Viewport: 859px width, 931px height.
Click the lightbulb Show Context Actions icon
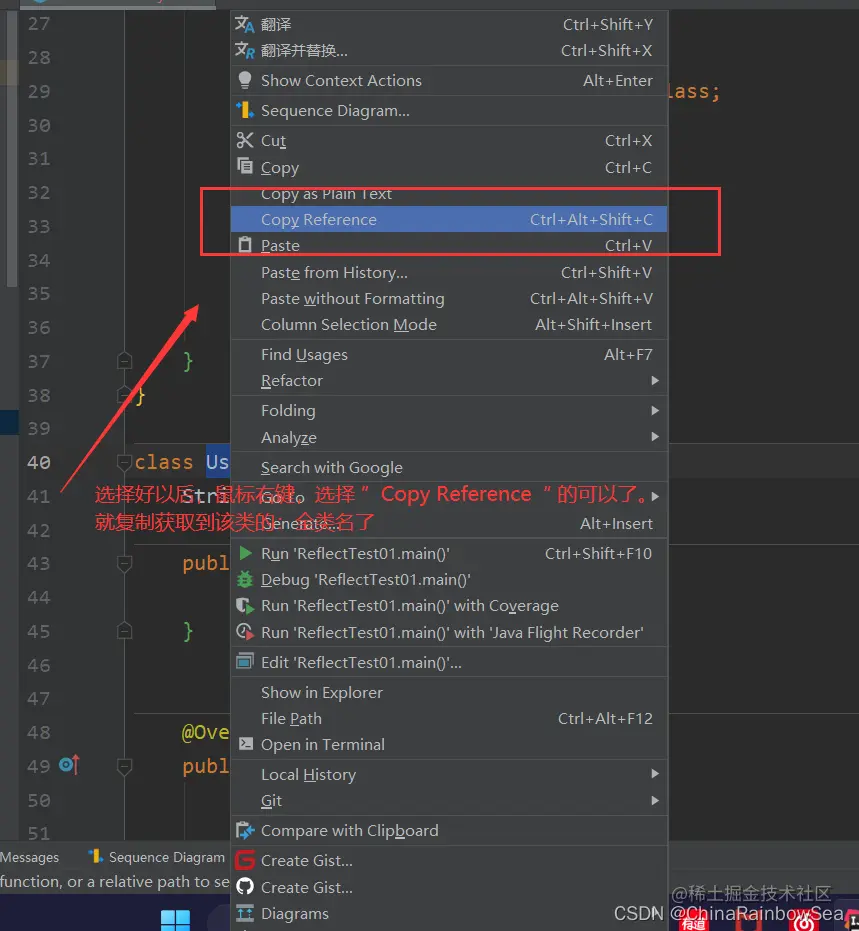click(x=245, y=80)
